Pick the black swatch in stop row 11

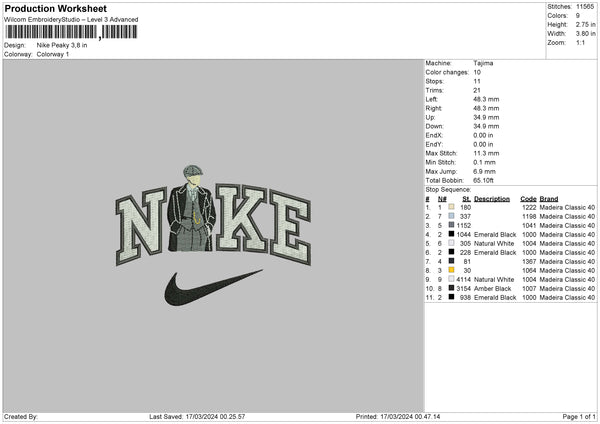(452, 297)
